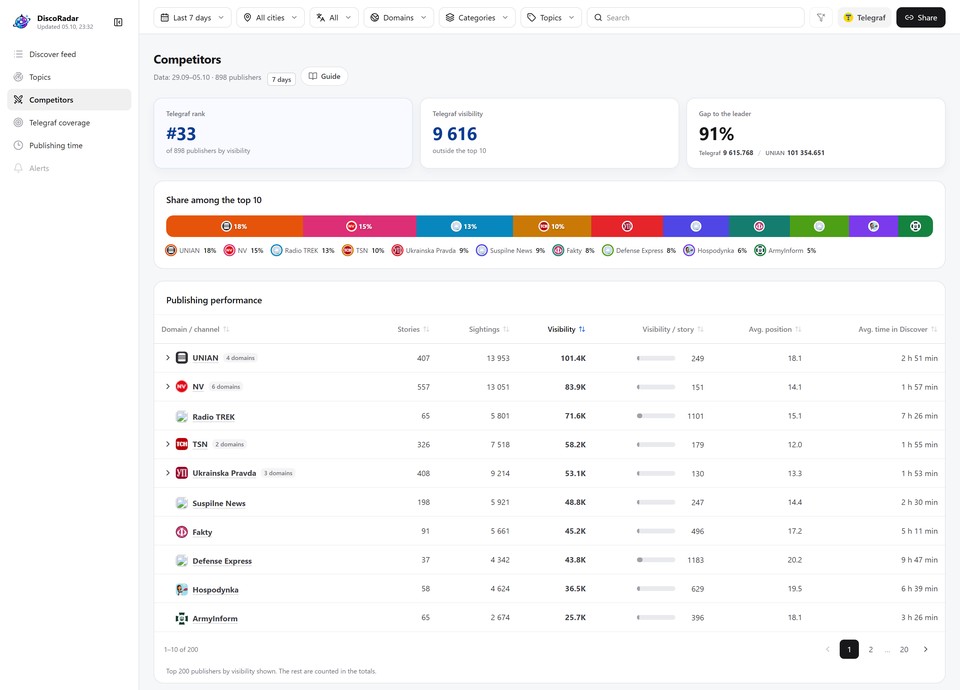Click Suspilne News legend icon

[482, 250]
